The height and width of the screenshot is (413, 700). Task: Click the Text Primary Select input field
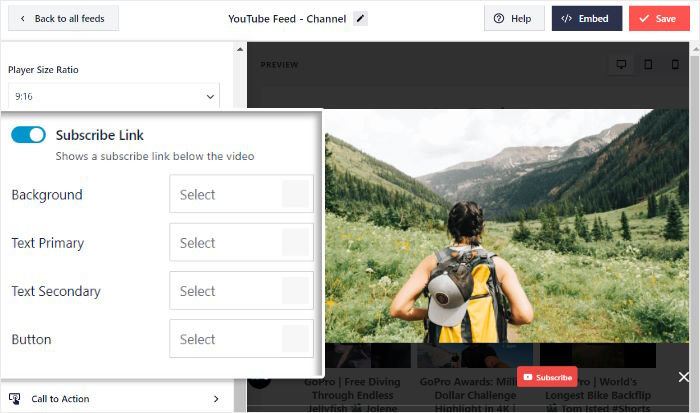click(x=241, y=242)
